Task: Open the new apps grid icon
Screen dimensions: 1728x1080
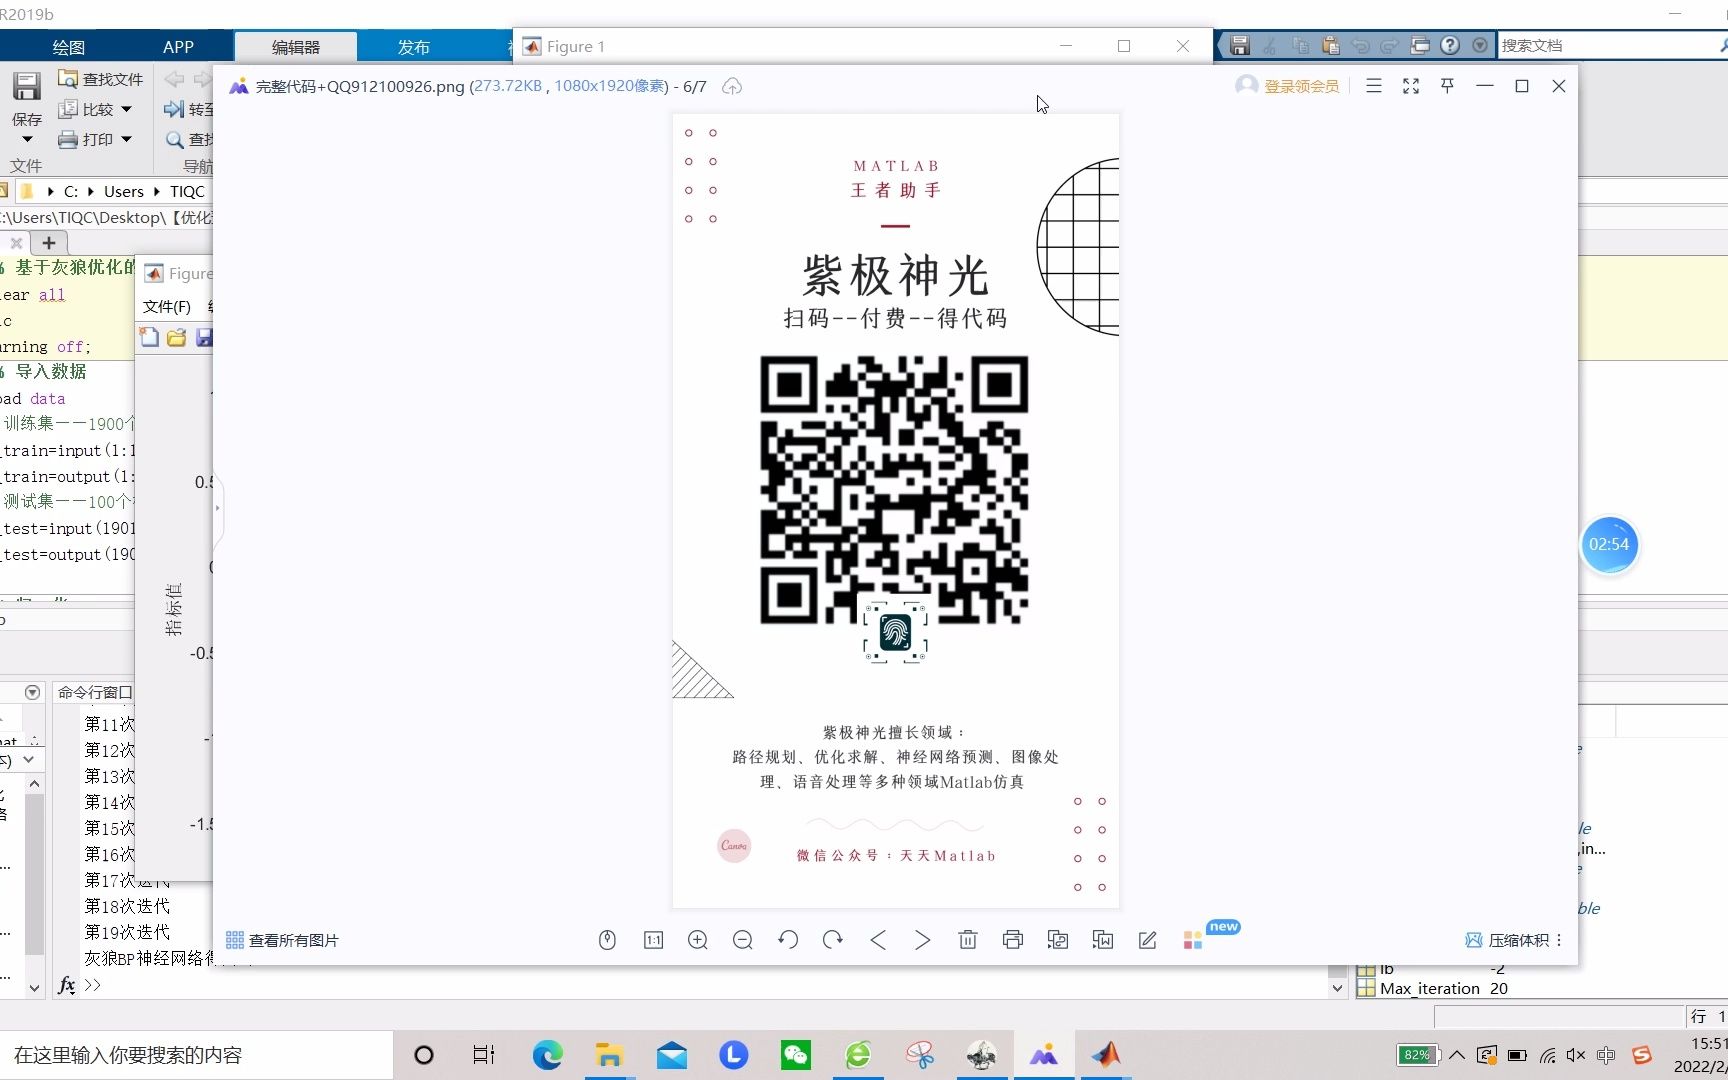Action: (x=1193, y=940)
